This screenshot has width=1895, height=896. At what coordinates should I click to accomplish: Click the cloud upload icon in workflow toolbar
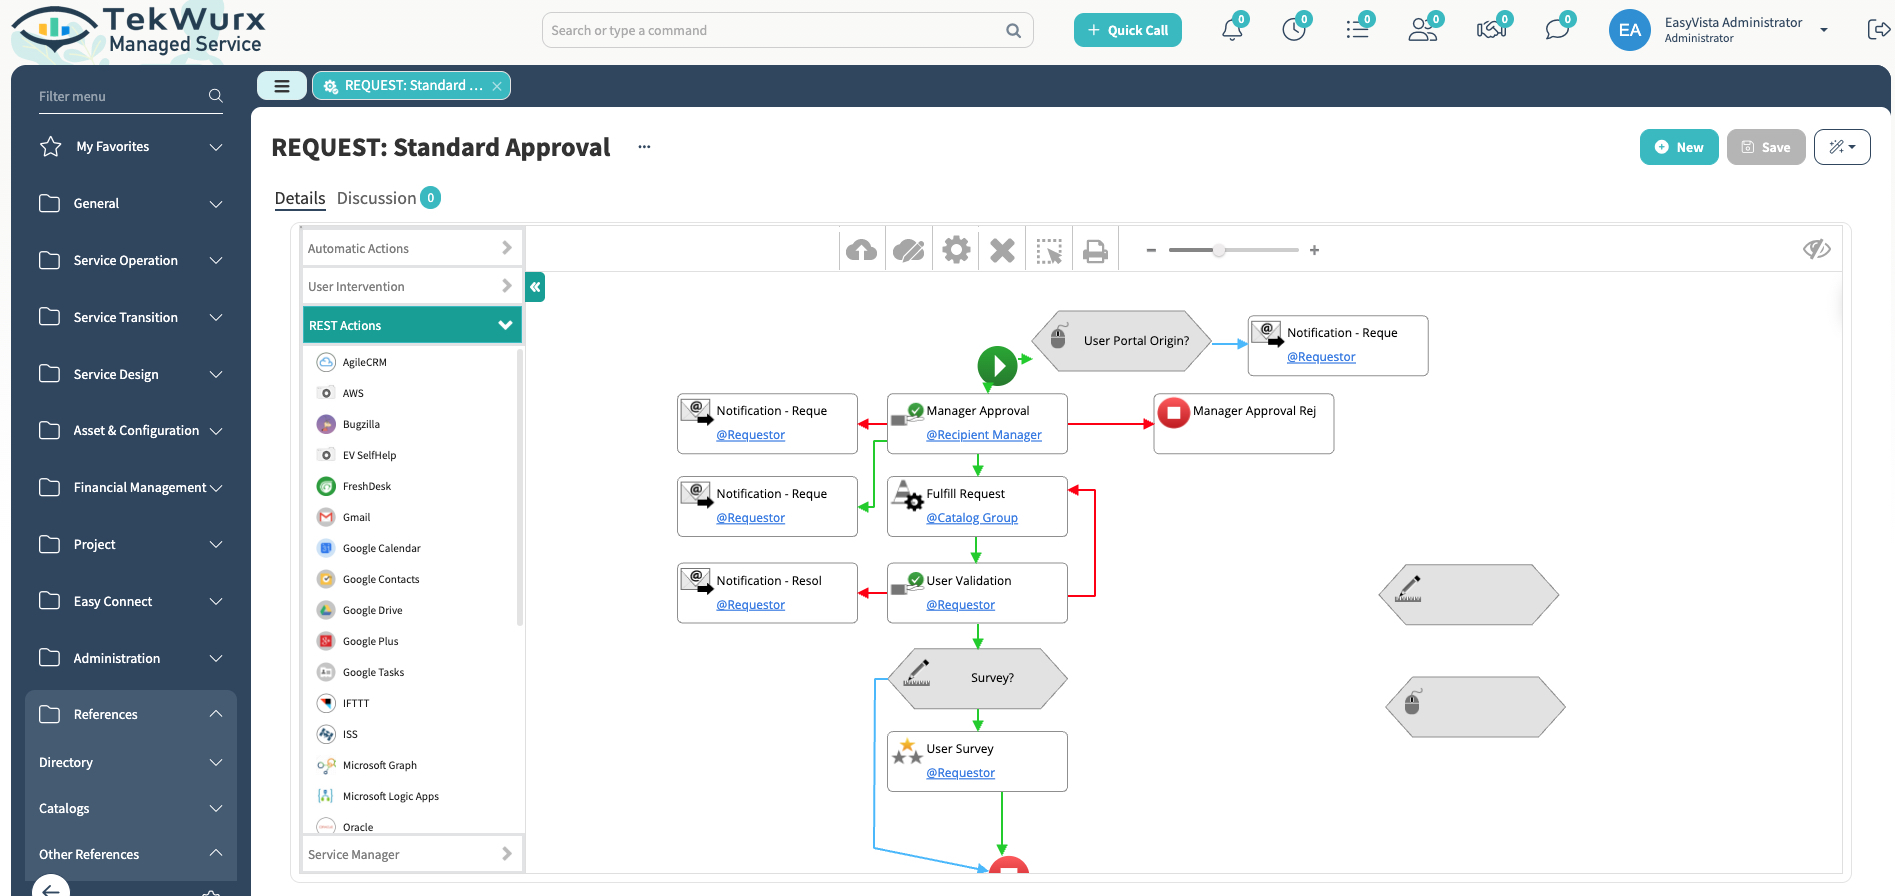point(861,250)
